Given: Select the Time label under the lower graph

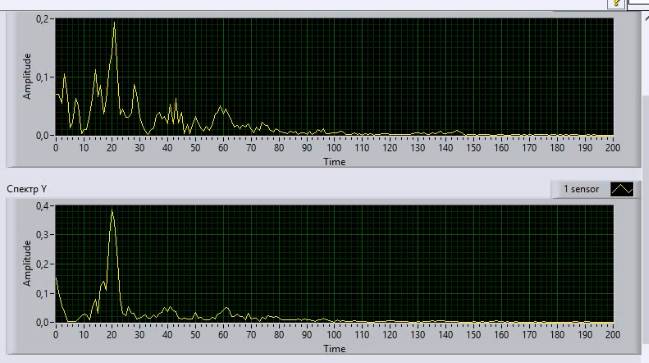Looking at the screenshot, I should (x=334, y=349).
